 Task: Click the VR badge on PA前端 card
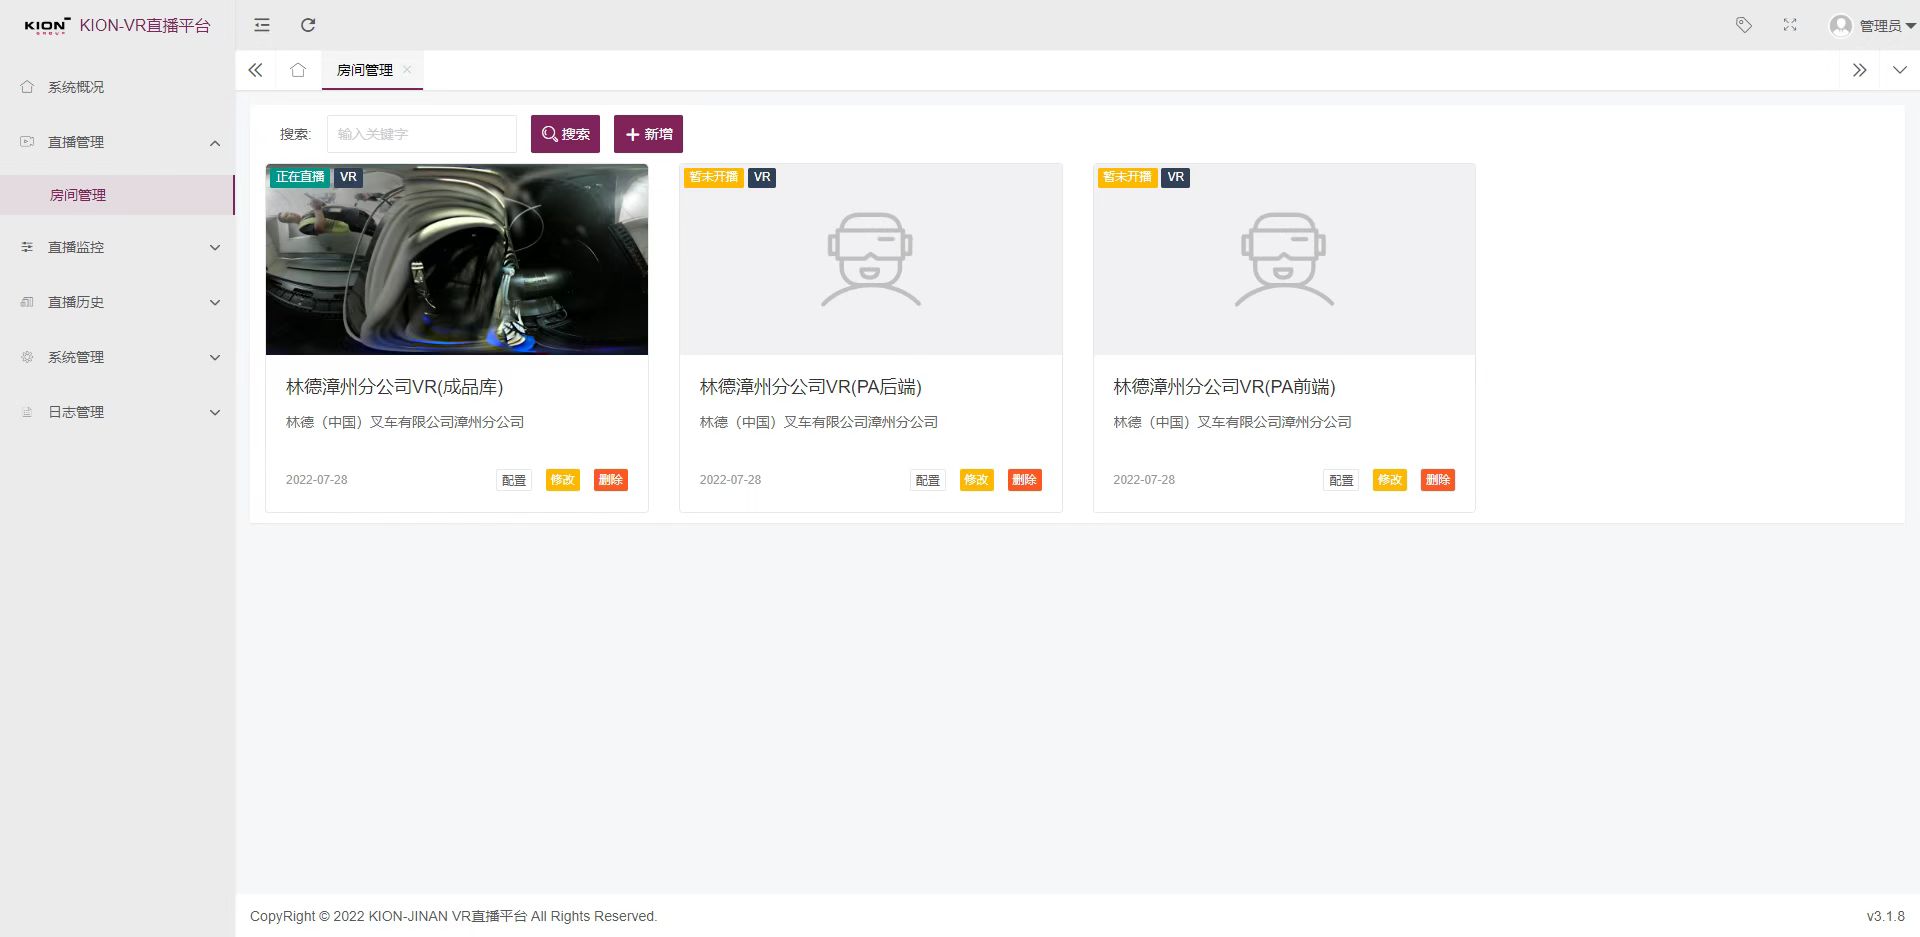pos(1176,177)
